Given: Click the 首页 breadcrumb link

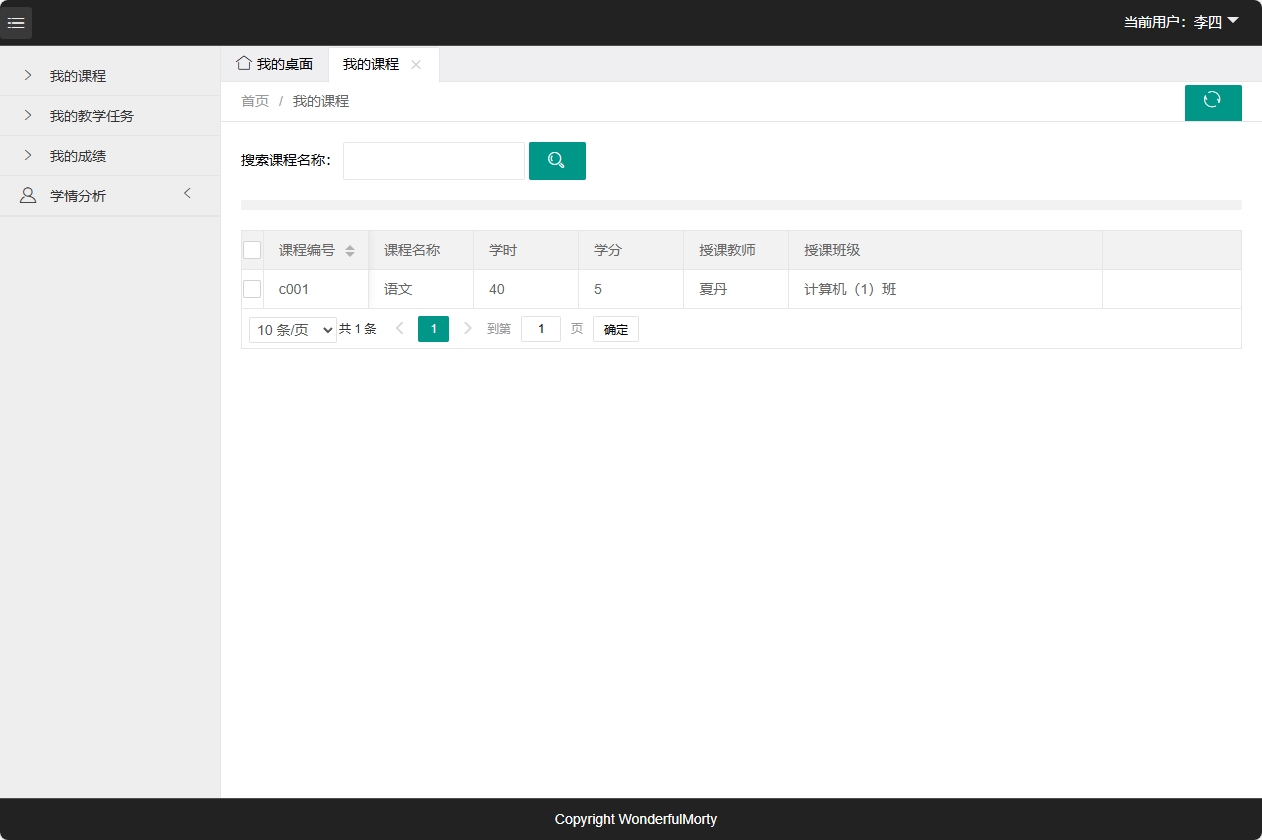Looking at the screenshot, I should (254, 100).
